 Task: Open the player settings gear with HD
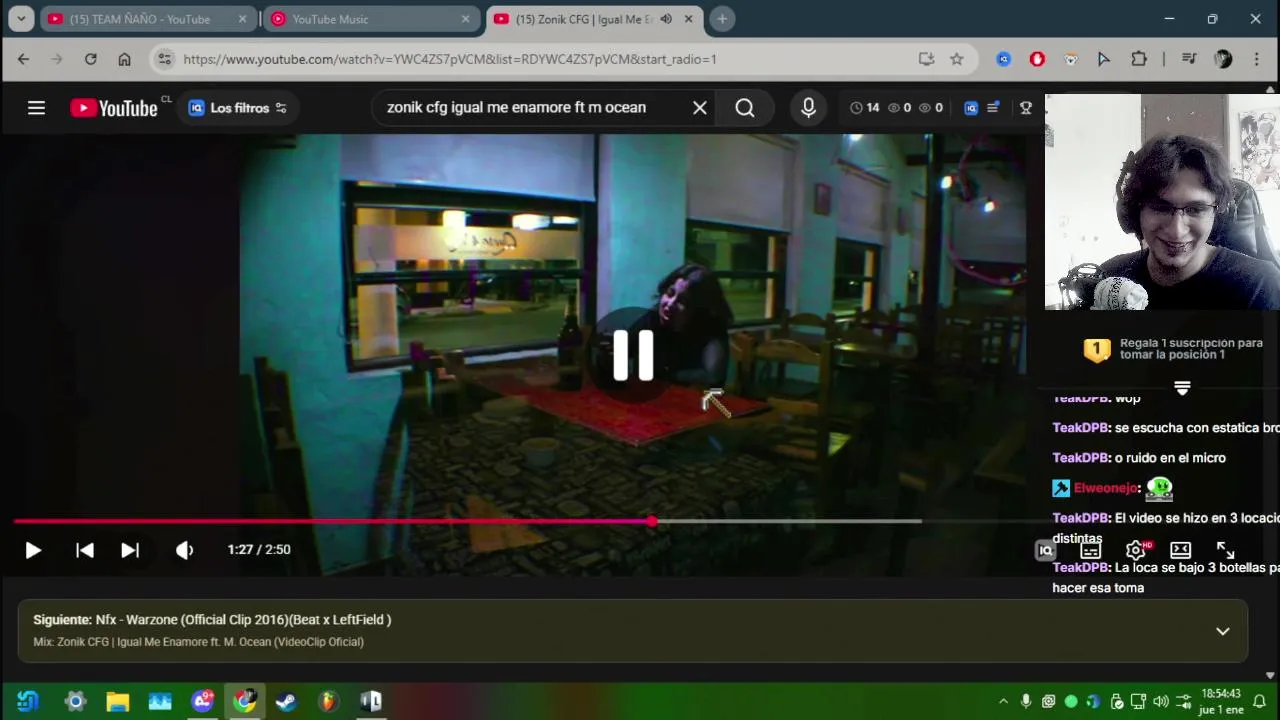(1136, 550)
